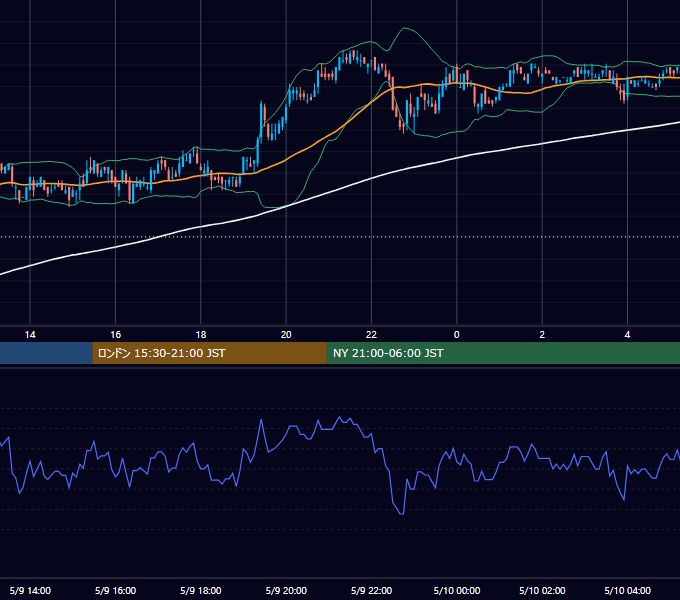Click the 14 hour label on price chart axis
This screenshot has width=680, height=600.
[30, 335]
